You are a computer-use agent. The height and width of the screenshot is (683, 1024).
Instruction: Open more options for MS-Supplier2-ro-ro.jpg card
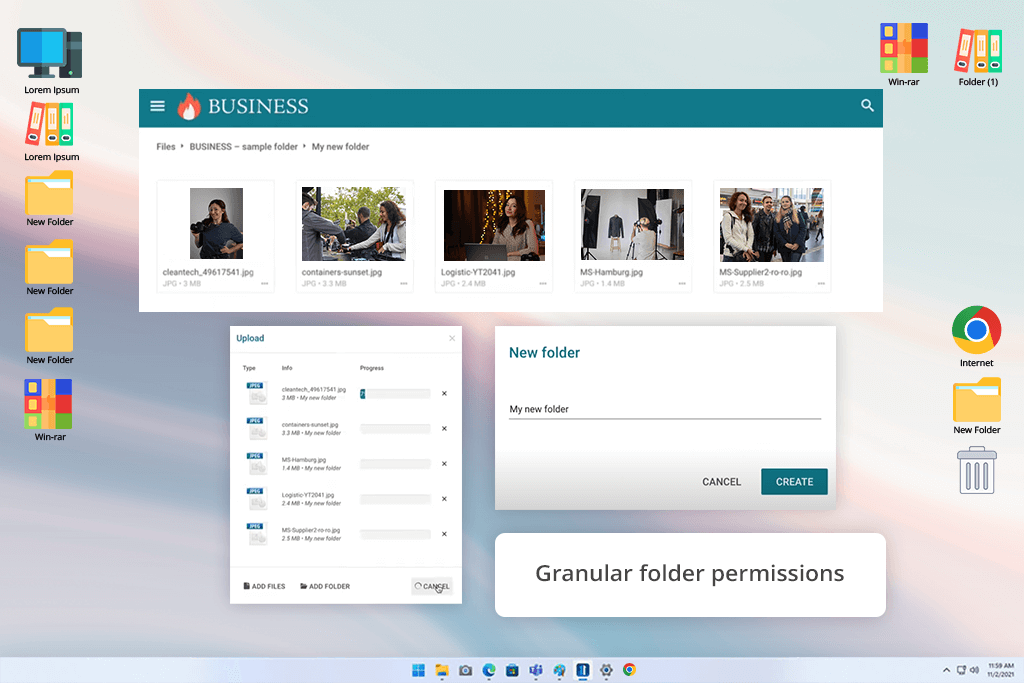[821, 283]
